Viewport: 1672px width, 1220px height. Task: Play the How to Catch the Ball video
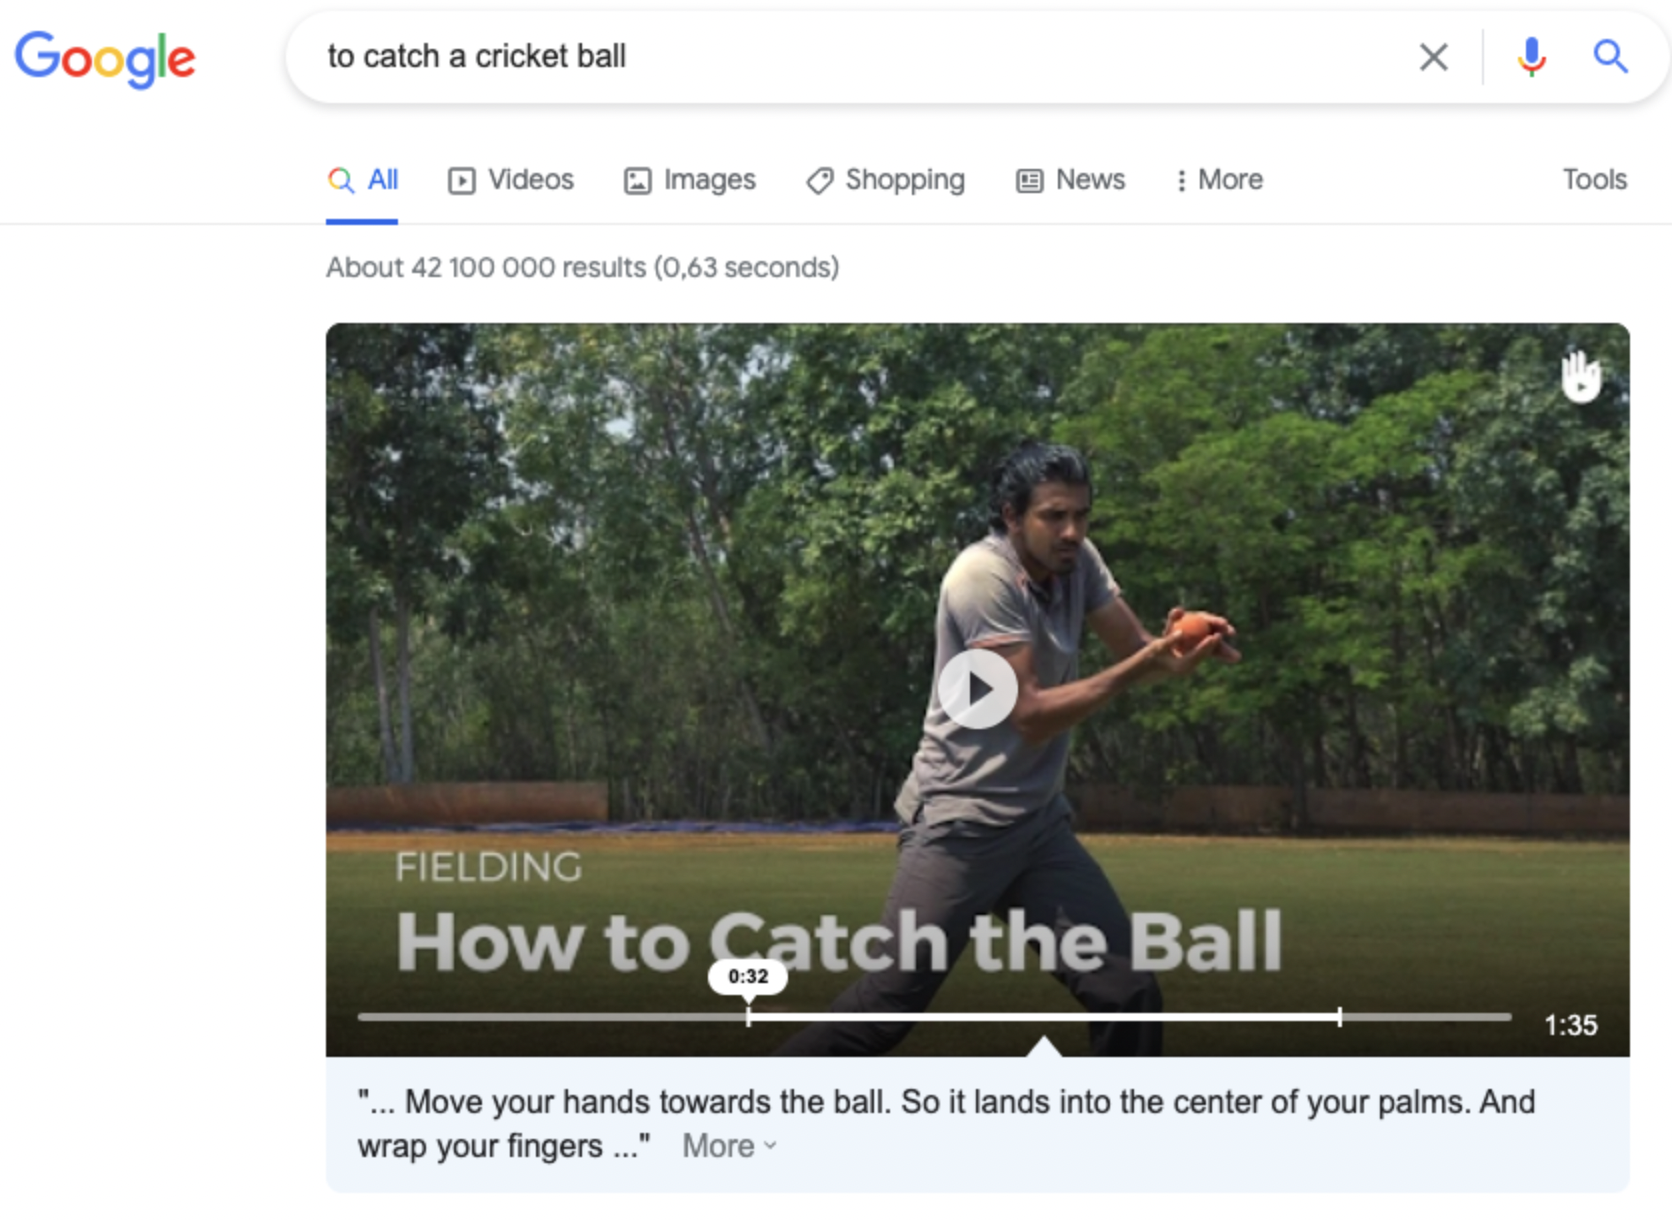point(977,689)
